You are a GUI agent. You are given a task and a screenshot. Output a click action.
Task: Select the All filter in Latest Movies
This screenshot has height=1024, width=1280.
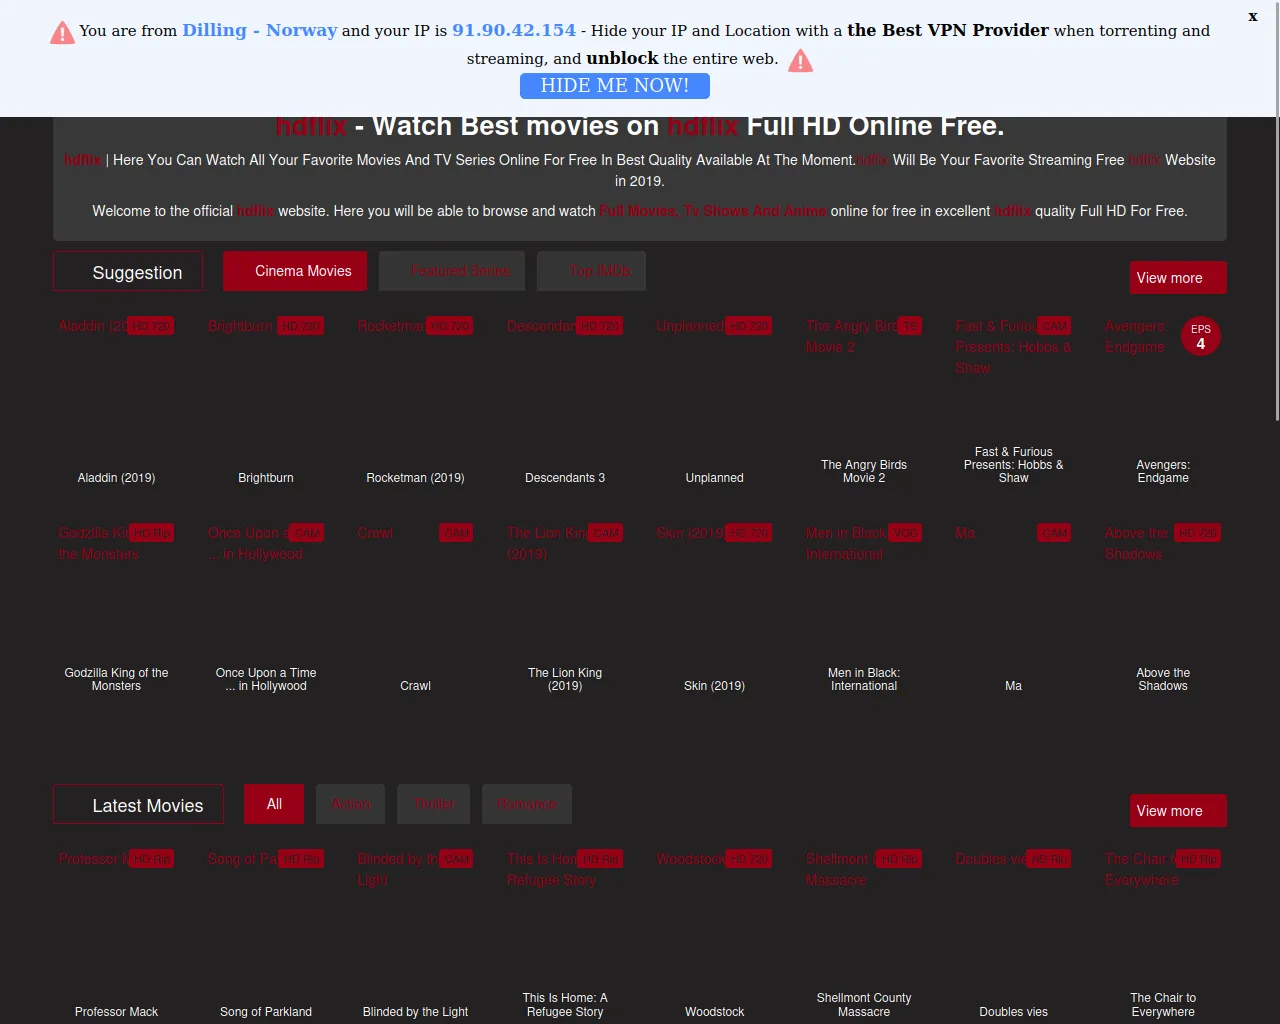click(x=274, y=804)
